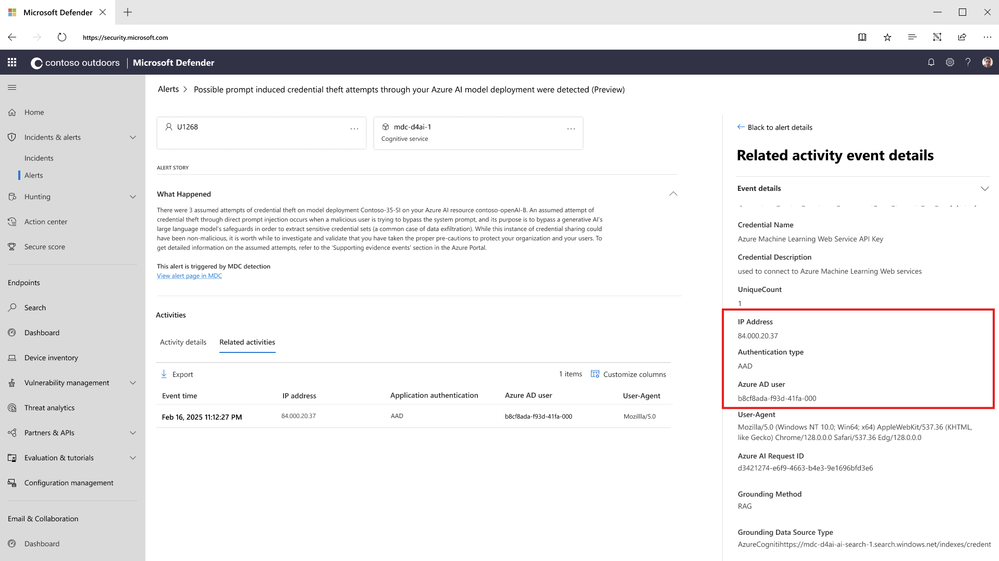
Task: Click Alerts breadcrumb link
Action: (168, 89)
